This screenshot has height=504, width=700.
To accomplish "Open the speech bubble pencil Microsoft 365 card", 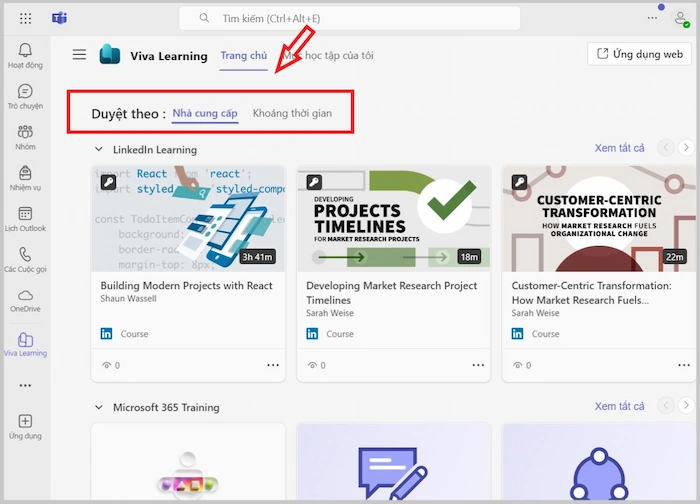I will pos(394,462).
